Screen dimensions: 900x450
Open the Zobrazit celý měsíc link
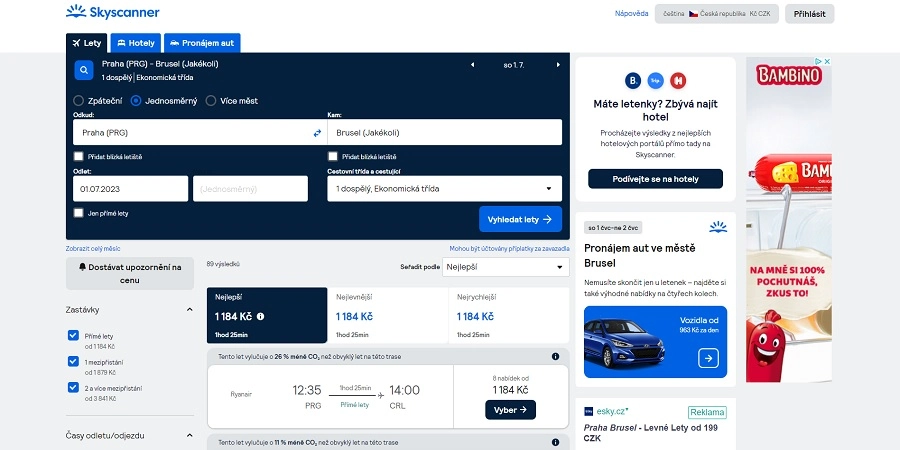(93, 249)
